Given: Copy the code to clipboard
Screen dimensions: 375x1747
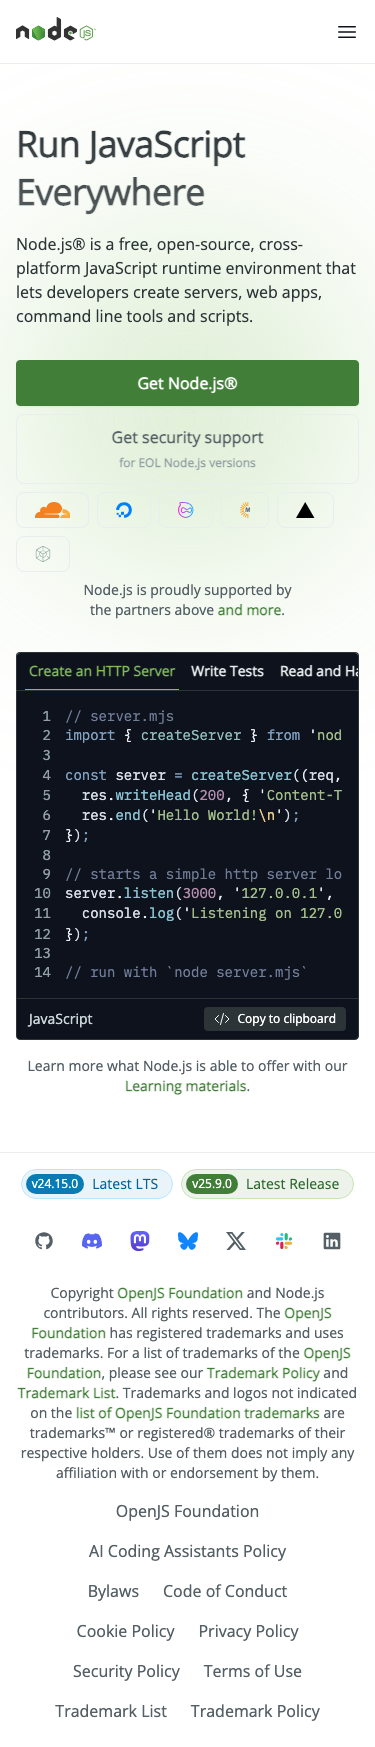Looking at the screenshot, I should point(275,1019).
